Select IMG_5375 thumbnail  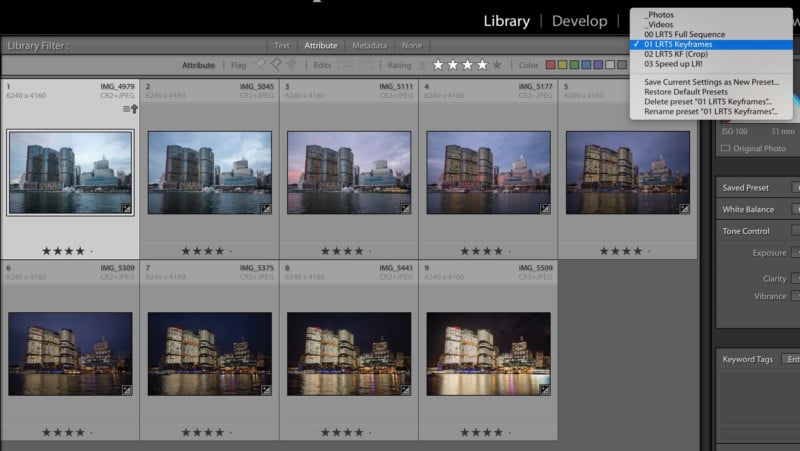210,354
